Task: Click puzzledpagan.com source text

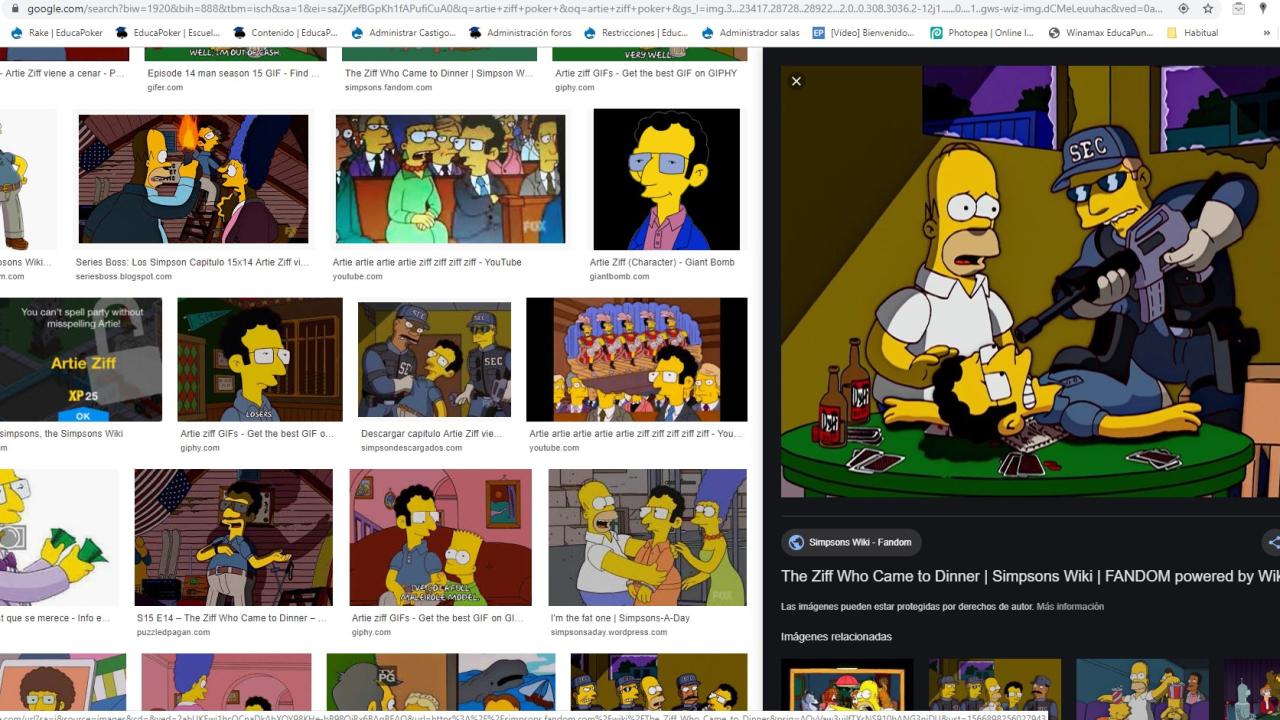Action: click(x=173, y=632)
